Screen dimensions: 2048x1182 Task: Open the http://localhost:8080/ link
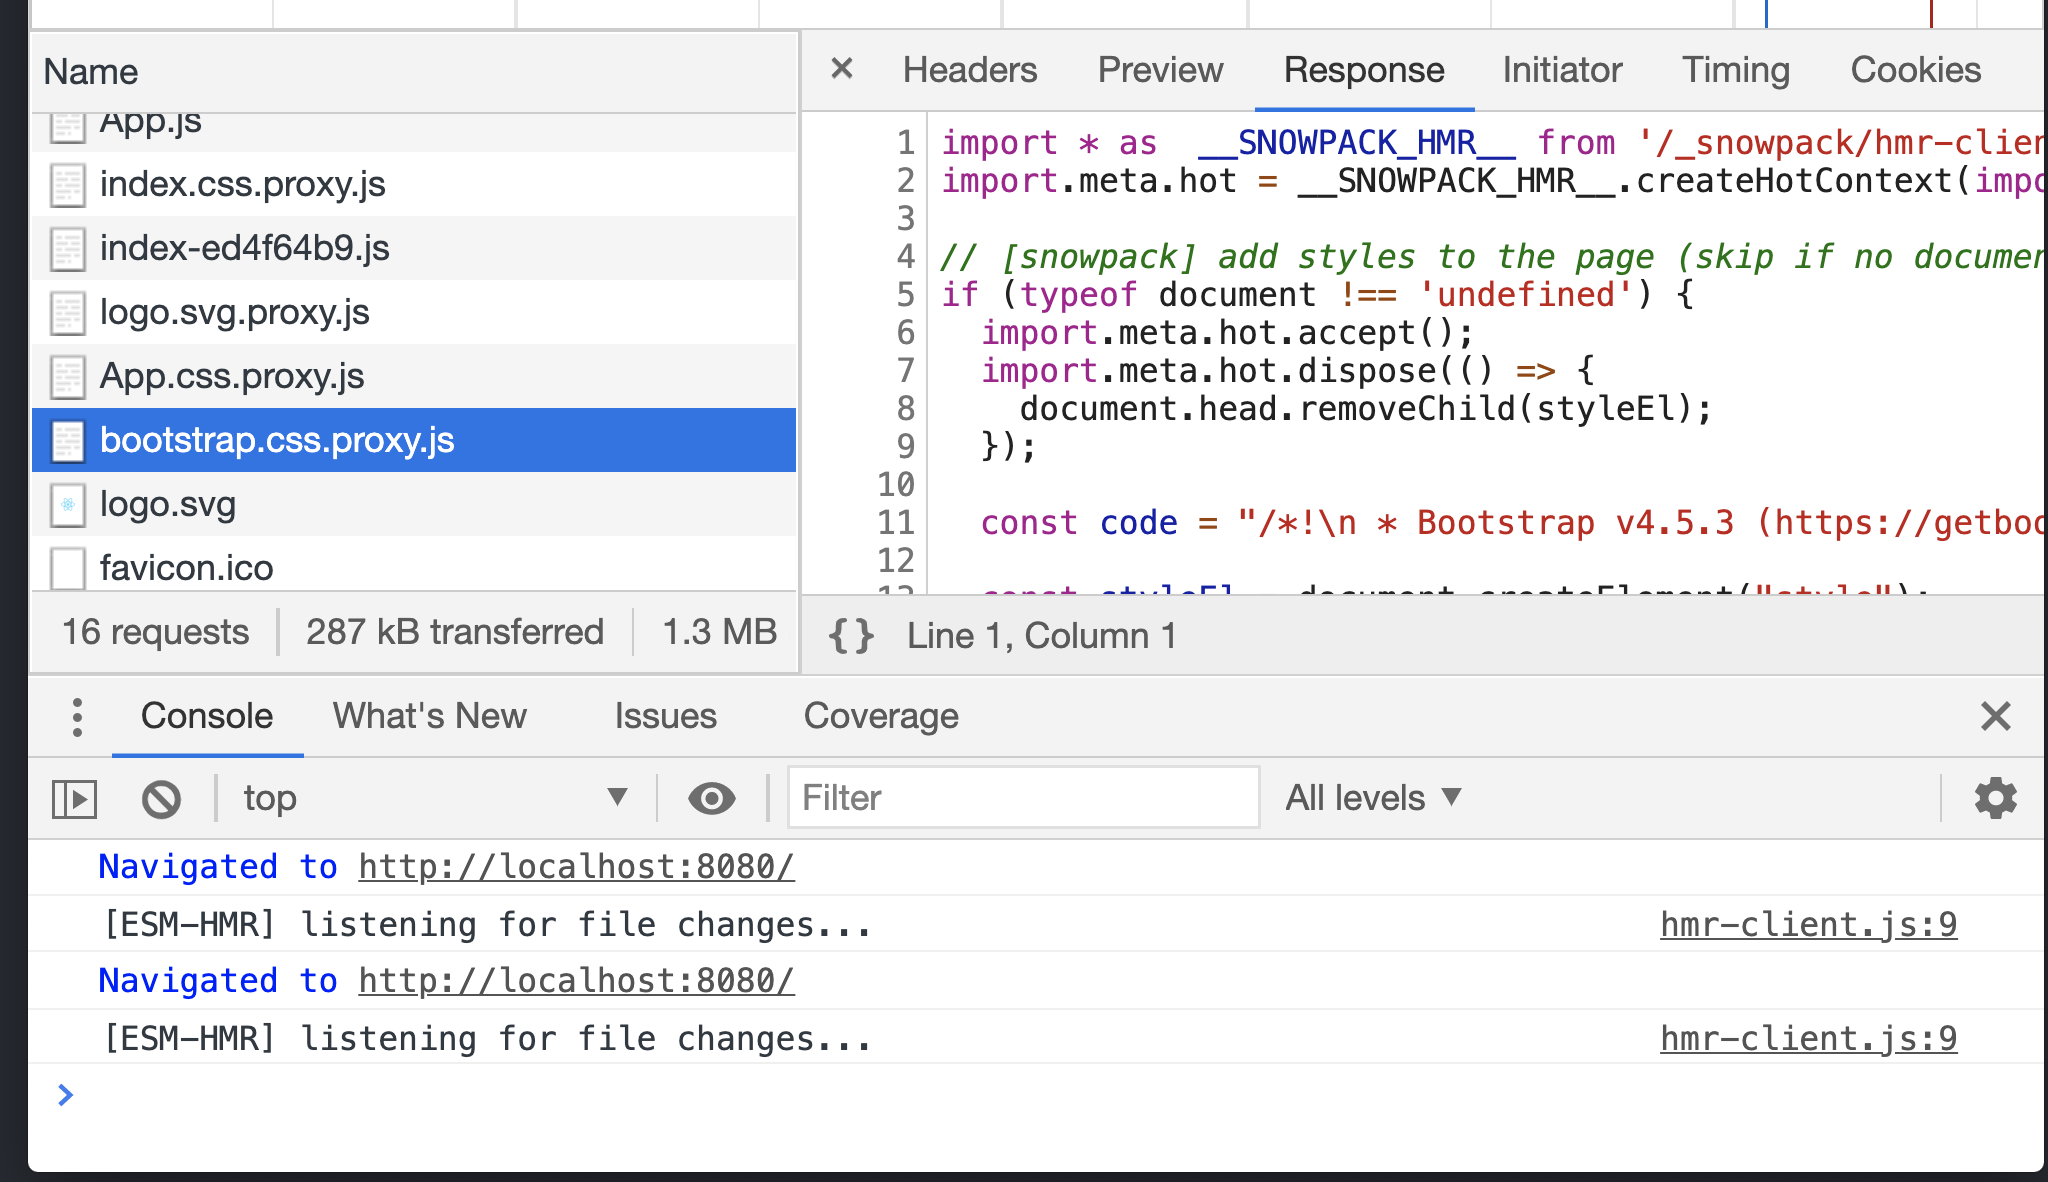point(574,866)
